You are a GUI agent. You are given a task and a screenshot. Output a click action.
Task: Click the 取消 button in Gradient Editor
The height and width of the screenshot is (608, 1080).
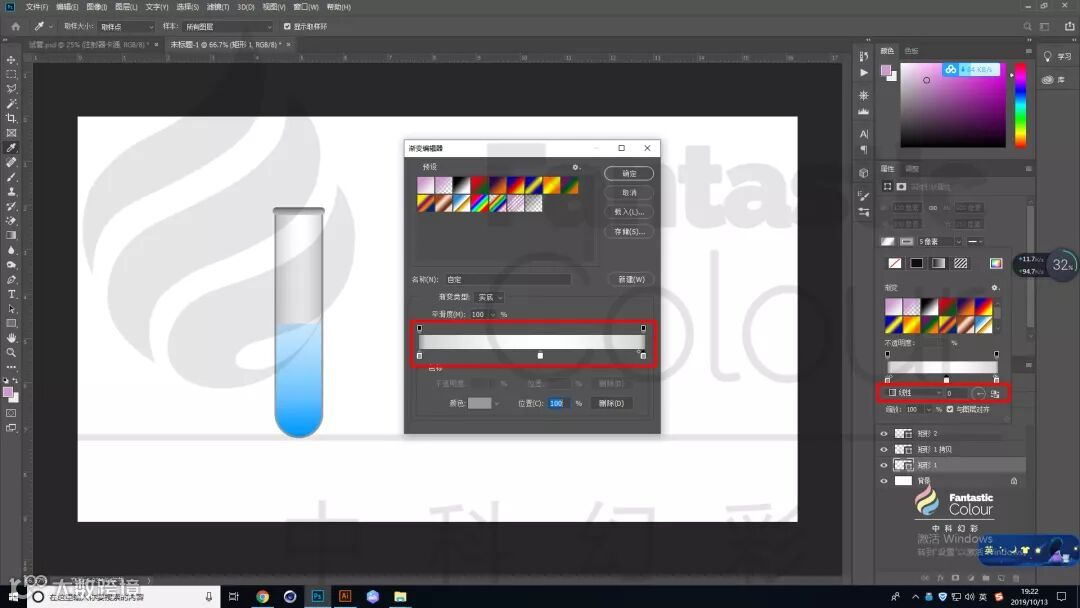pos(629,193)
